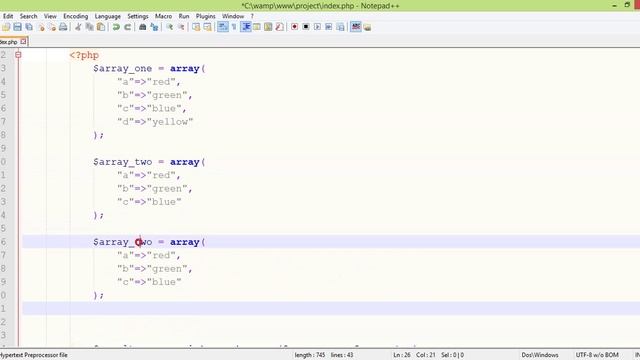Viewport: 640px width, 360px height.
Task: Click the Save All toolbar icon
Action: [x=29, y=27]
